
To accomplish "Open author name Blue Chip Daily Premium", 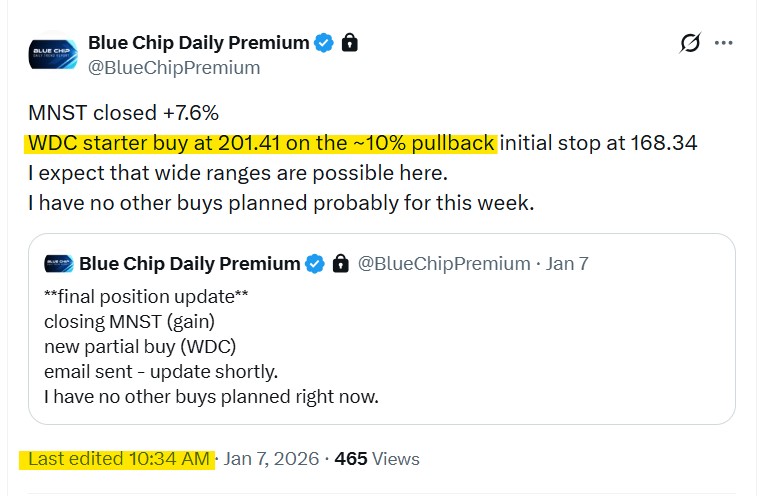I will click(198, 43).
